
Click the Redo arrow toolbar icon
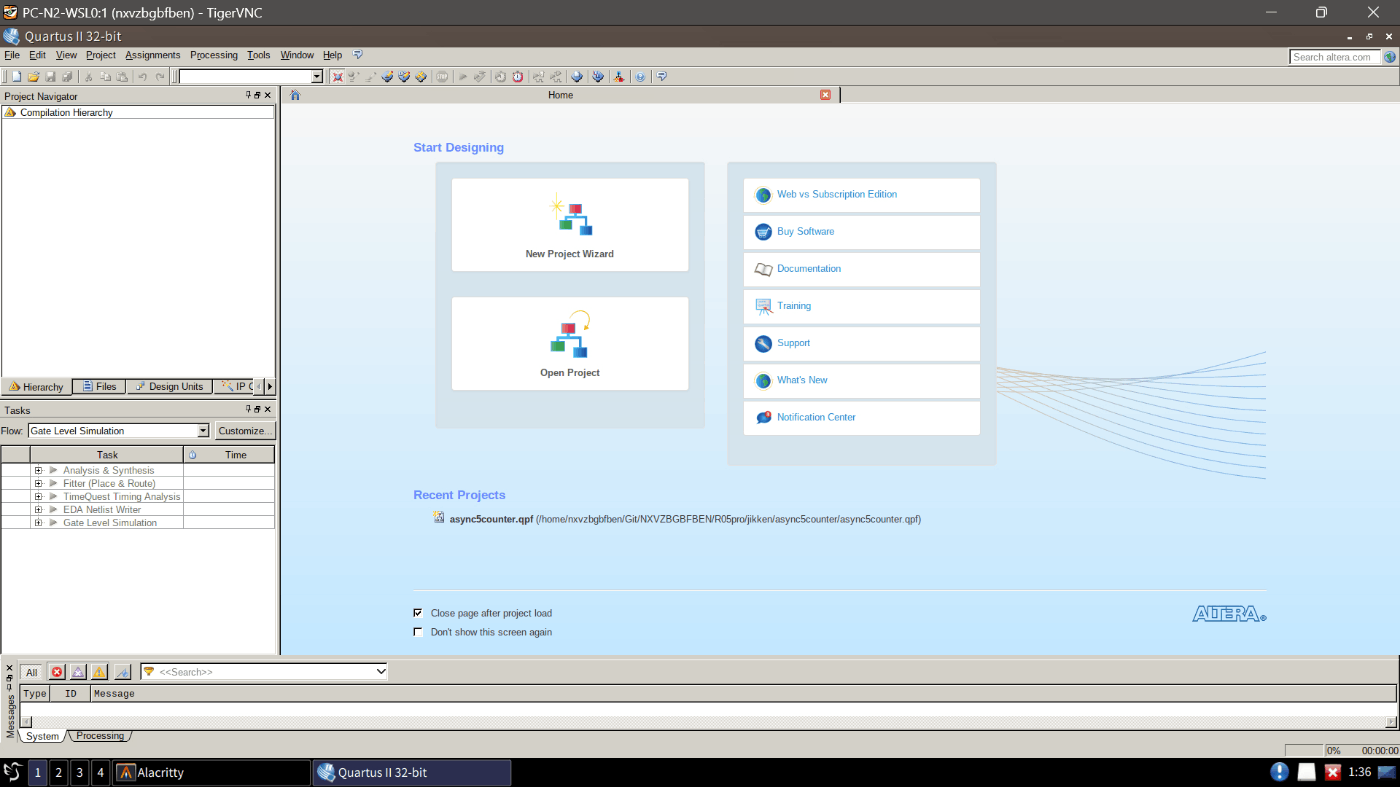pos(160,76)
